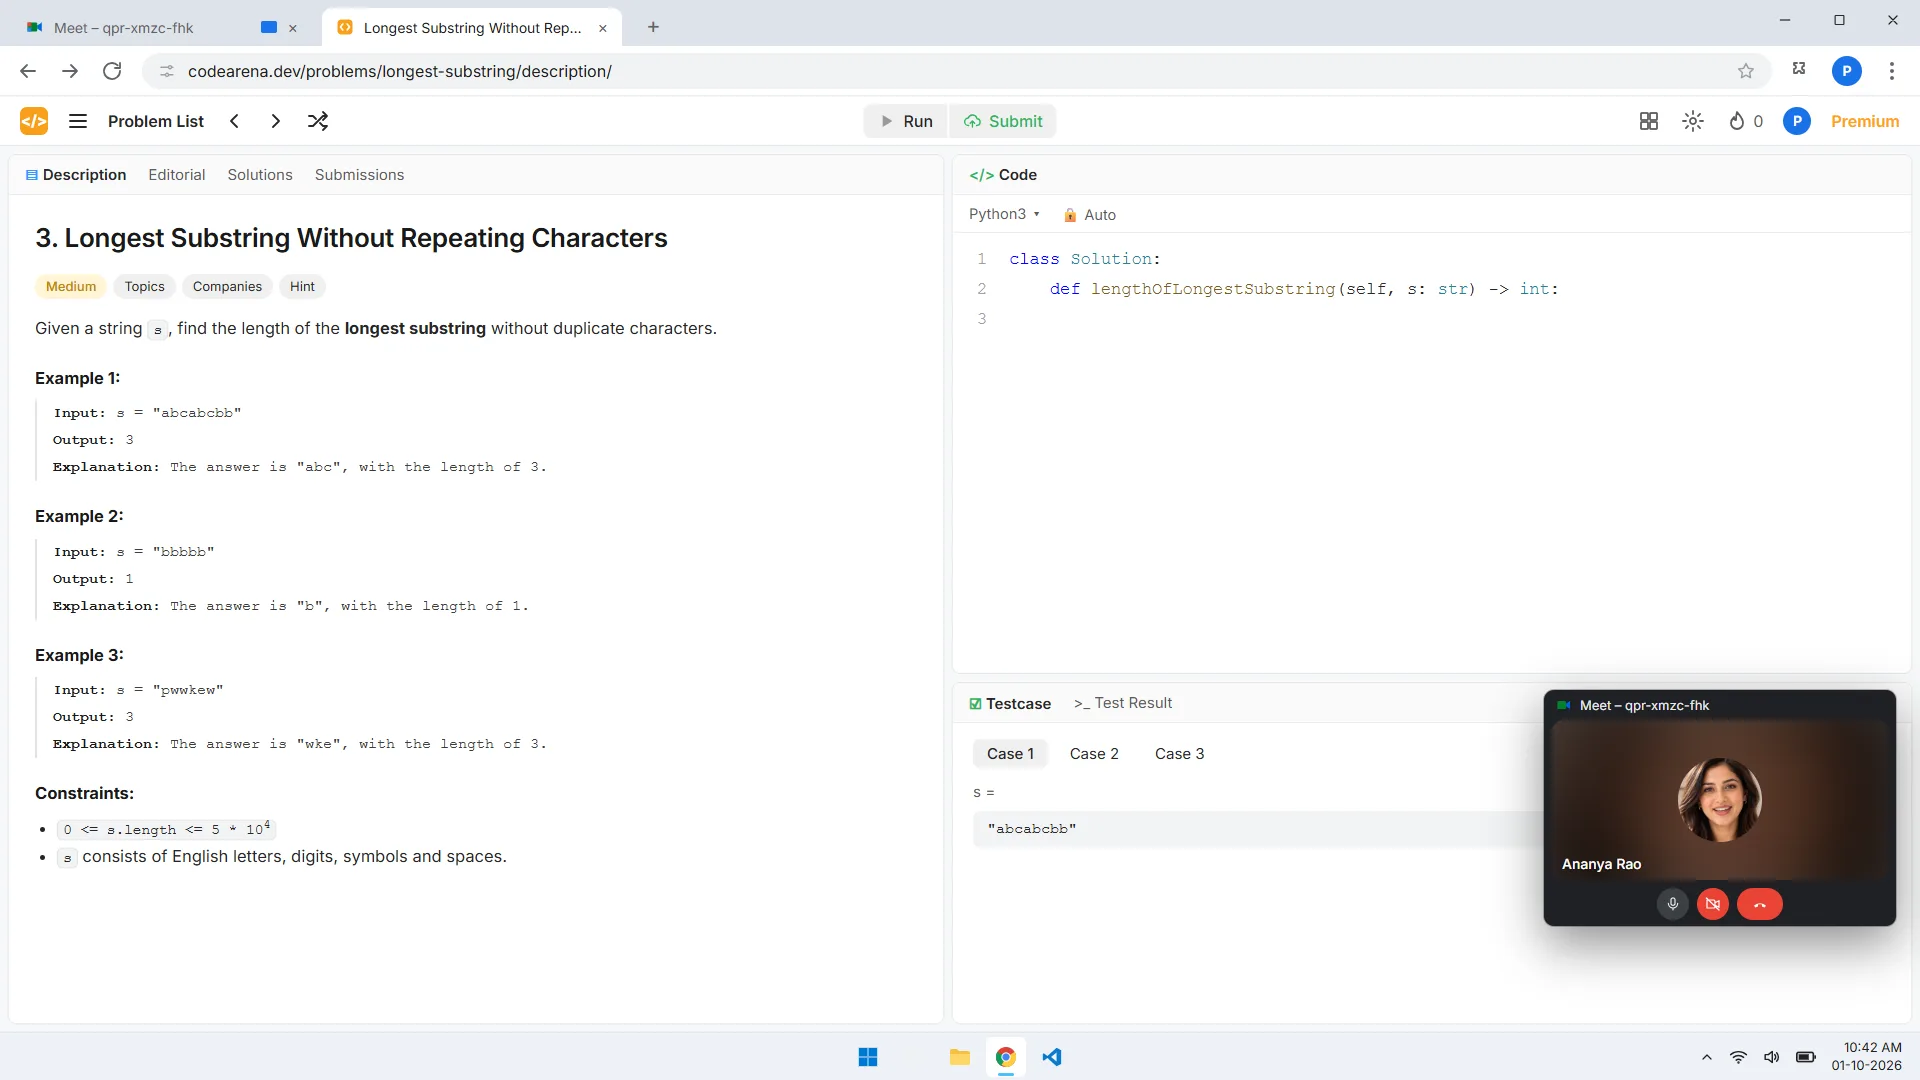
Task: Open the Windows Start menu
Action: tap(868, 1057)
